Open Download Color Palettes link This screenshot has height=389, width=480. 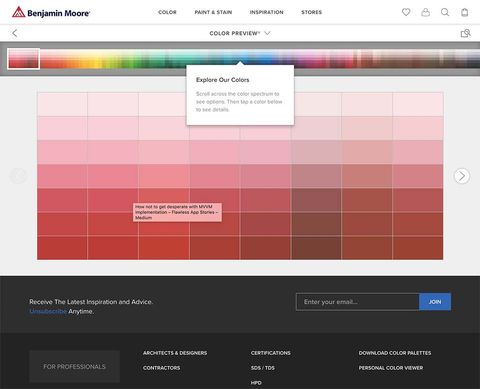395,353
